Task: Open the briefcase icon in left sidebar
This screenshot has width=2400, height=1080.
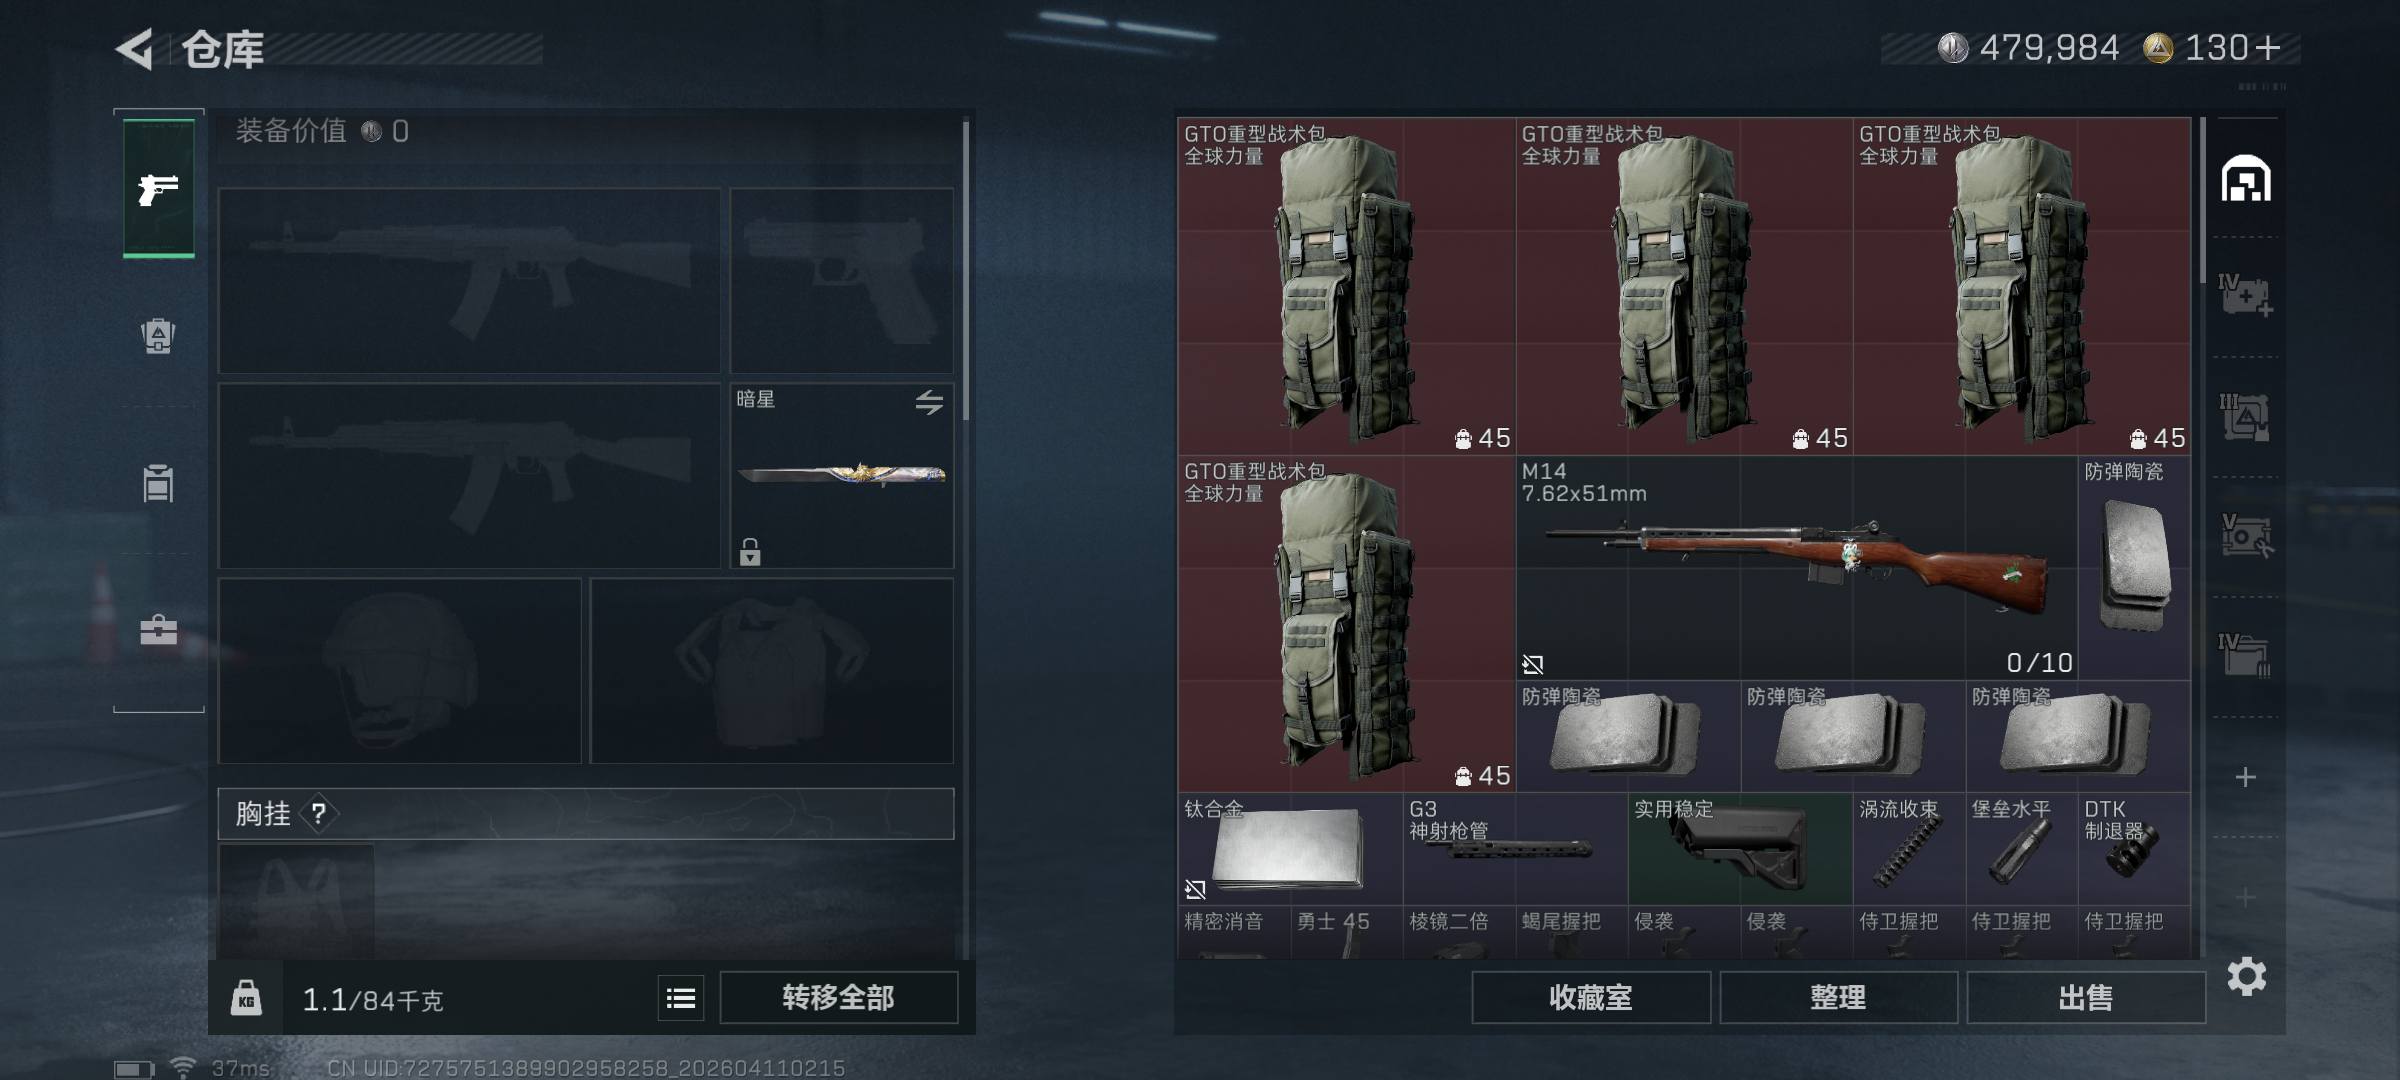Action: pyautogui.click(x=158, y=630)
